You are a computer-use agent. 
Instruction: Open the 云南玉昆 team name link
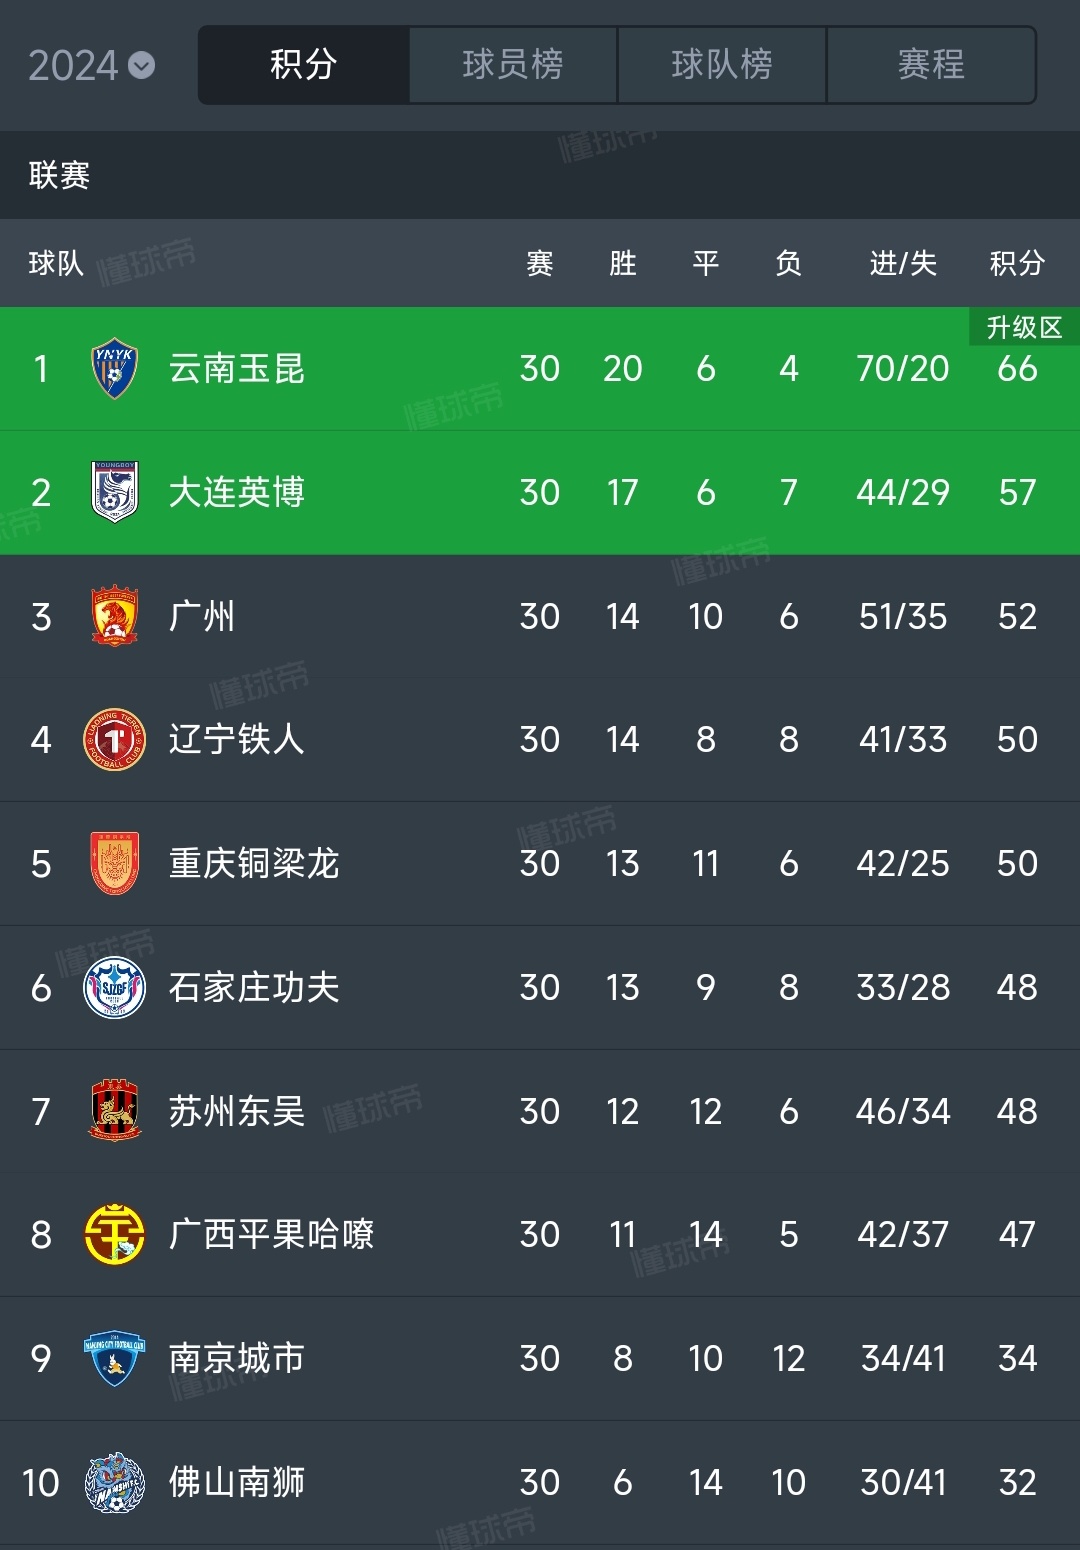[237, 368]
